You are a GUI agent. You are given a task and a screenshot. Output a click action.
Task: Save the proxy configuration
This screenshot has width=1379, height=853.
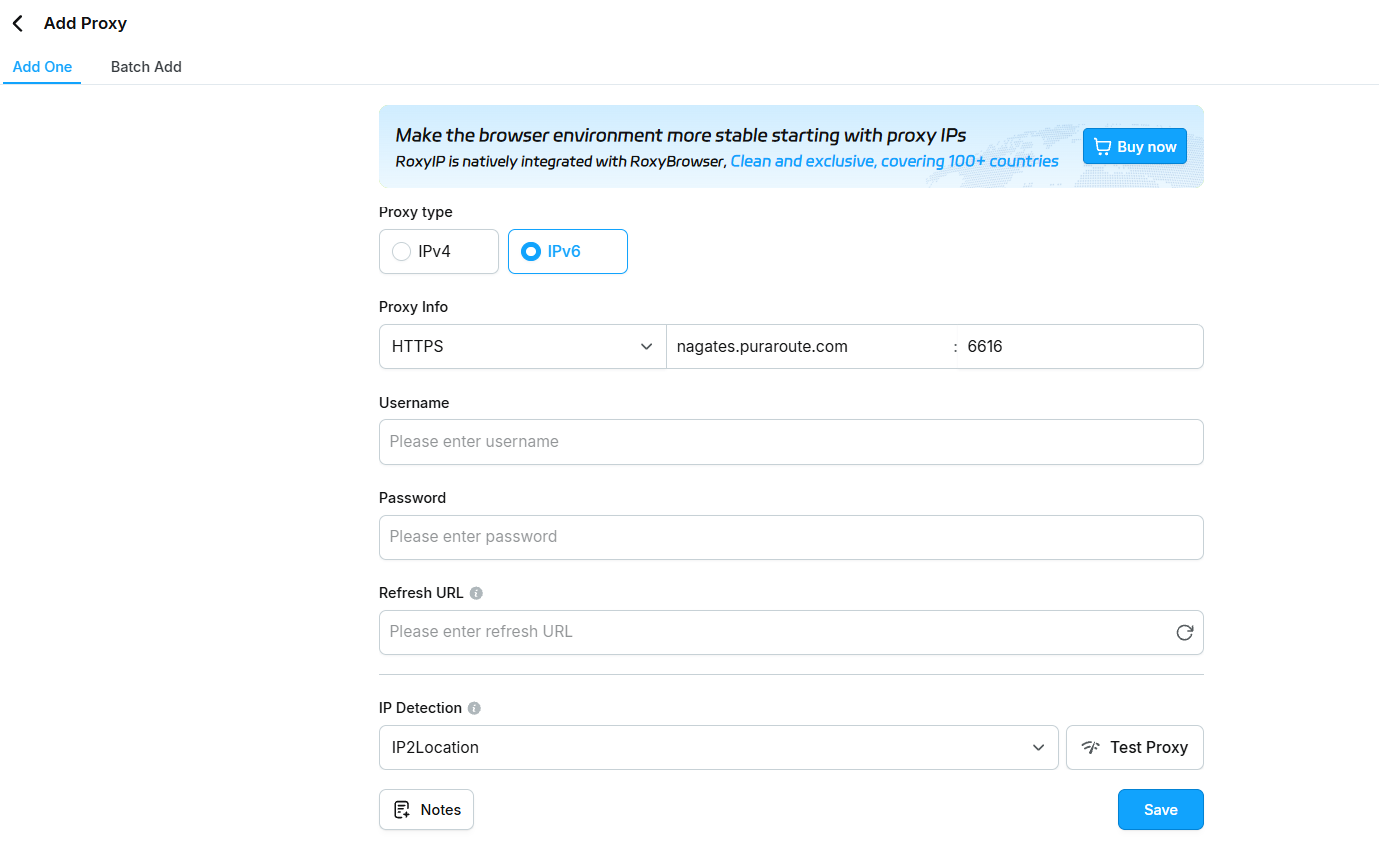click(x=1160, y=810)
